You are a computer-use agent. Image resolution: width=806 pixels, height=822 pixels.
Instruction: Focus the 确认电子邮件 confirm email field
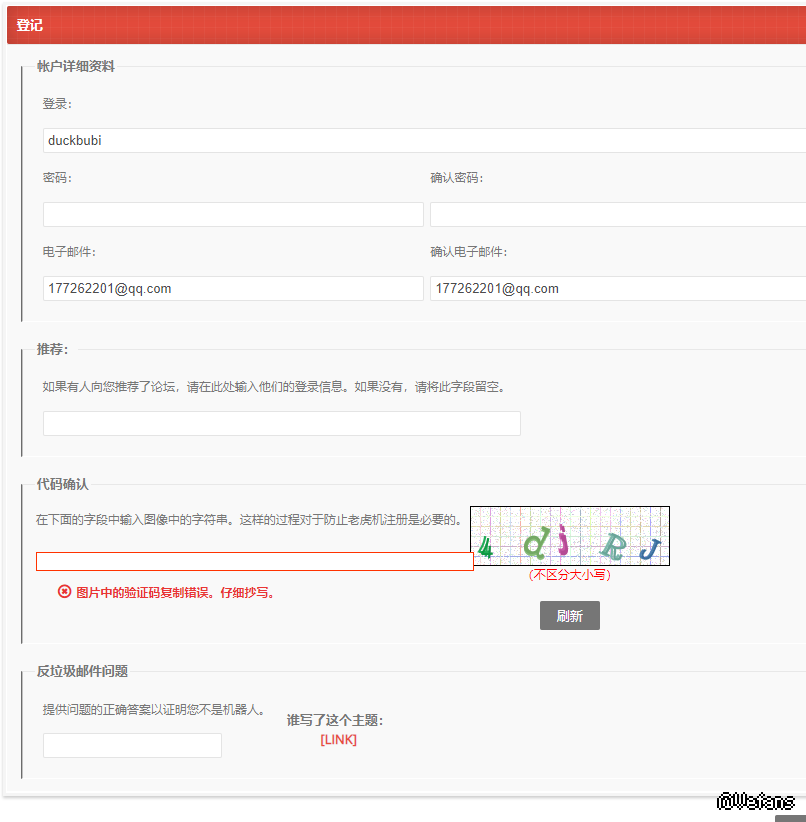tap(617, 289)
